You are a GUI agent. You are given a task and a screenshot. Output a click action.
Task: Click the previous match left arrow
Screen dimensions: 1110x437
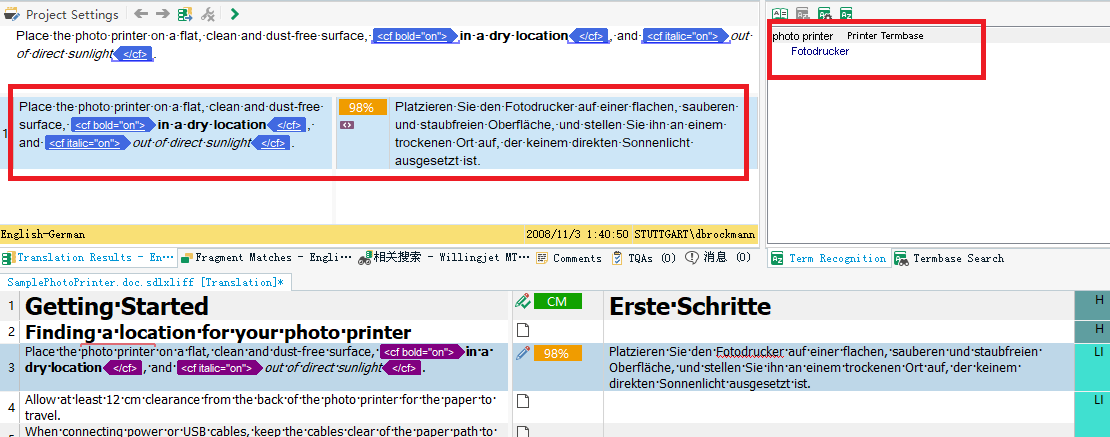[140, 14]
